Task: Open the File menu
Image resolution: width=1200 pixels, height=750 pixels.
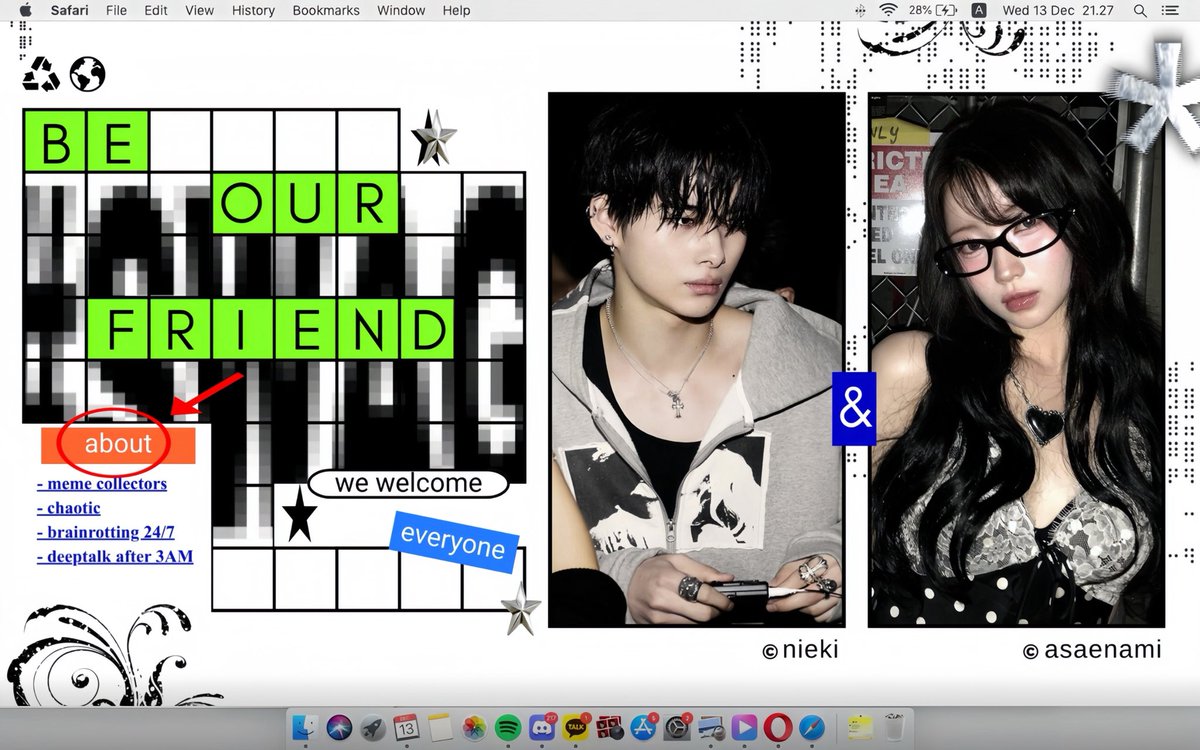Action: coord(116,10)
